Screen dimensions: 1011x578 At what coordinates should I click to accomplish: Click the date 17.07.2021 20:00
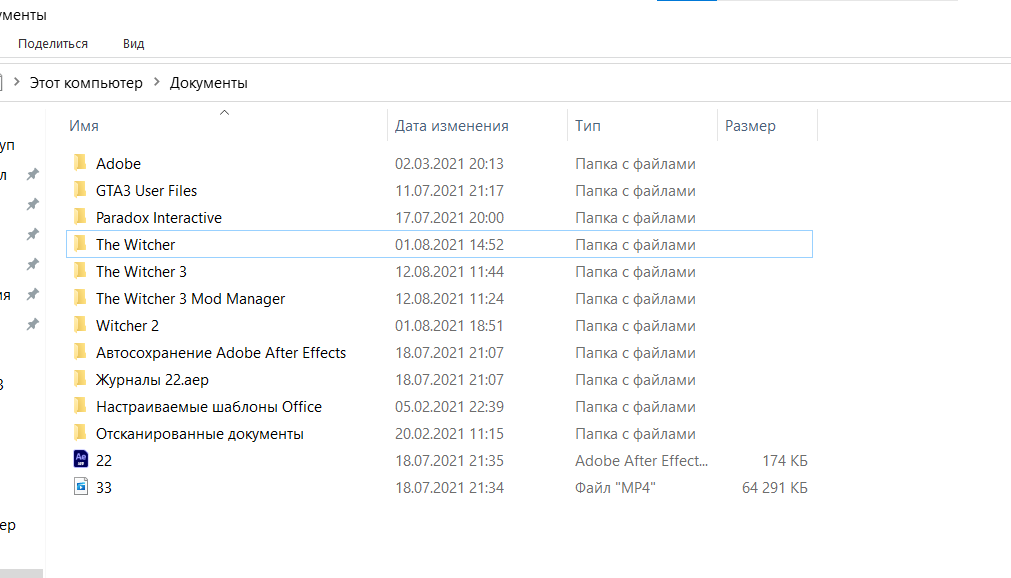click(x=449, y=218)
